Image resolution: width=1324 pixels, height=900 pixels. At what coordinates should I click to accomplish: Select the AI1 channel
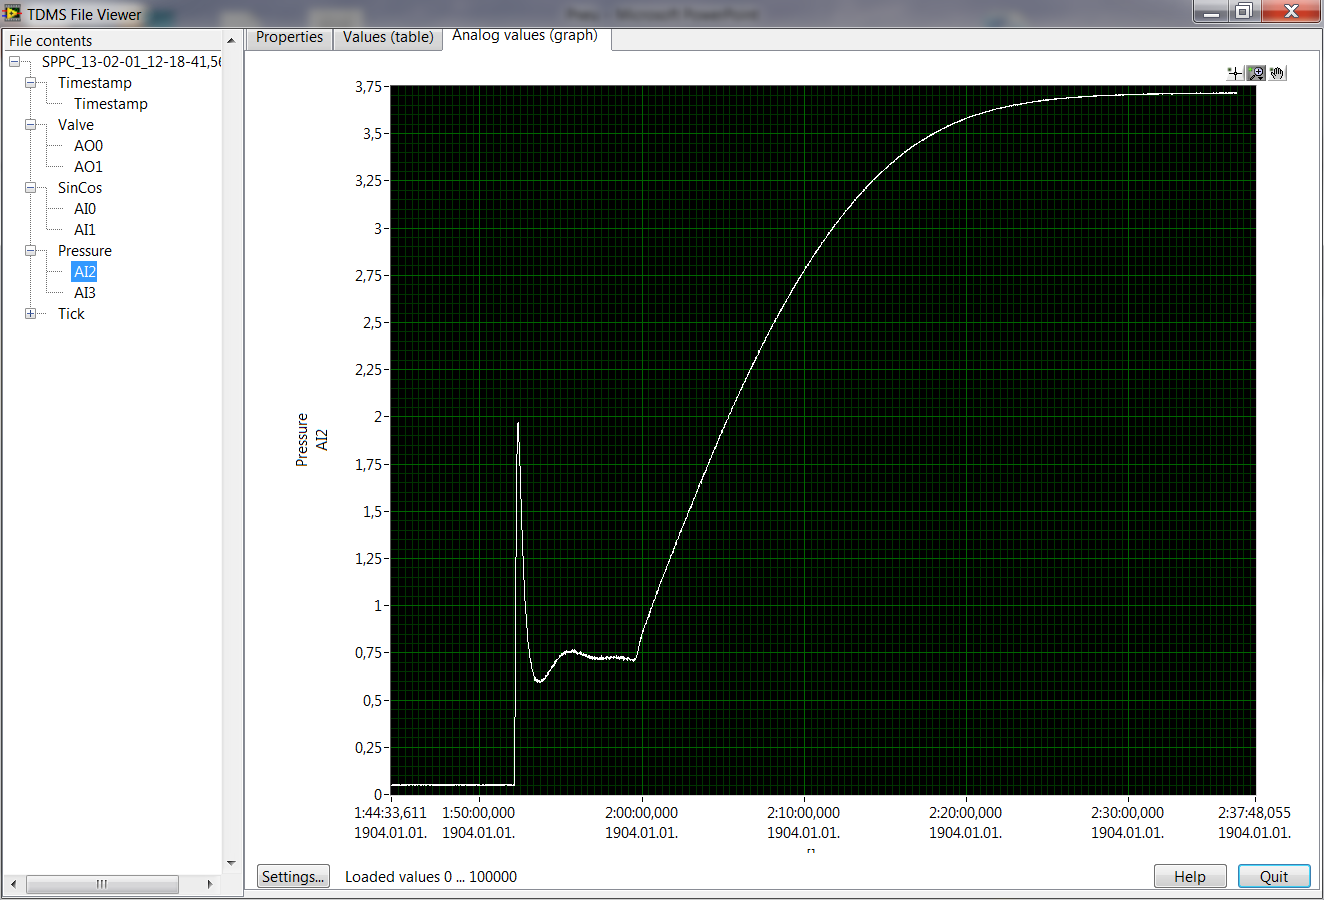[x=85, y=230]
